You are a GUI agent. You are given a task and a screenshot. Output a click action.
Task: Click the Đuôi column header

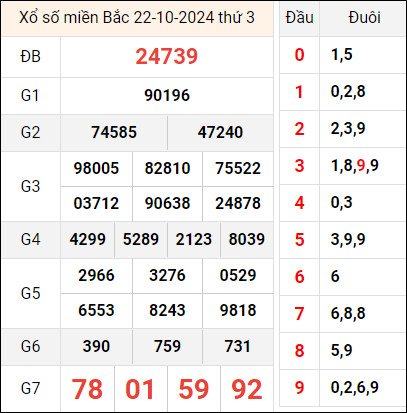364,18
